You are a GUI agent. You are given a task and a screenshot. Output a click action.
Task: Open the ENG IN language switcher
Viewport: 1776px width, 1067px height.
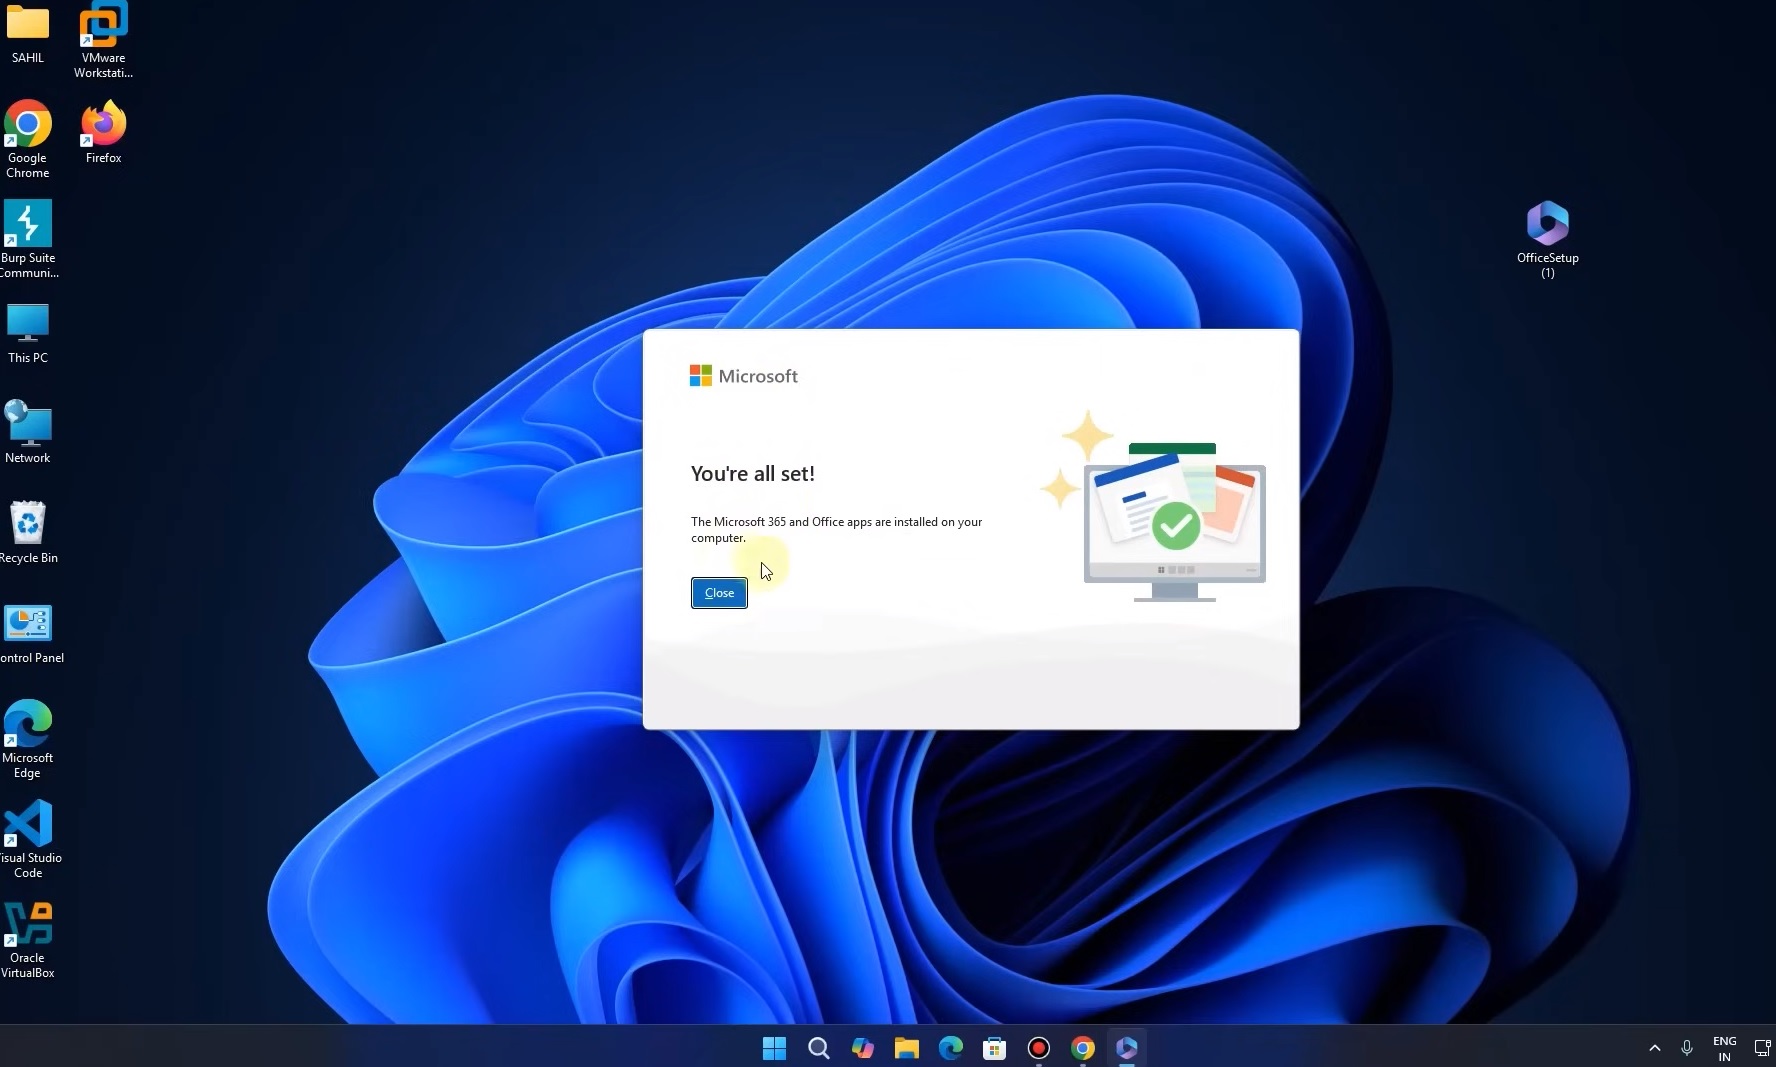point(1724,1048)
